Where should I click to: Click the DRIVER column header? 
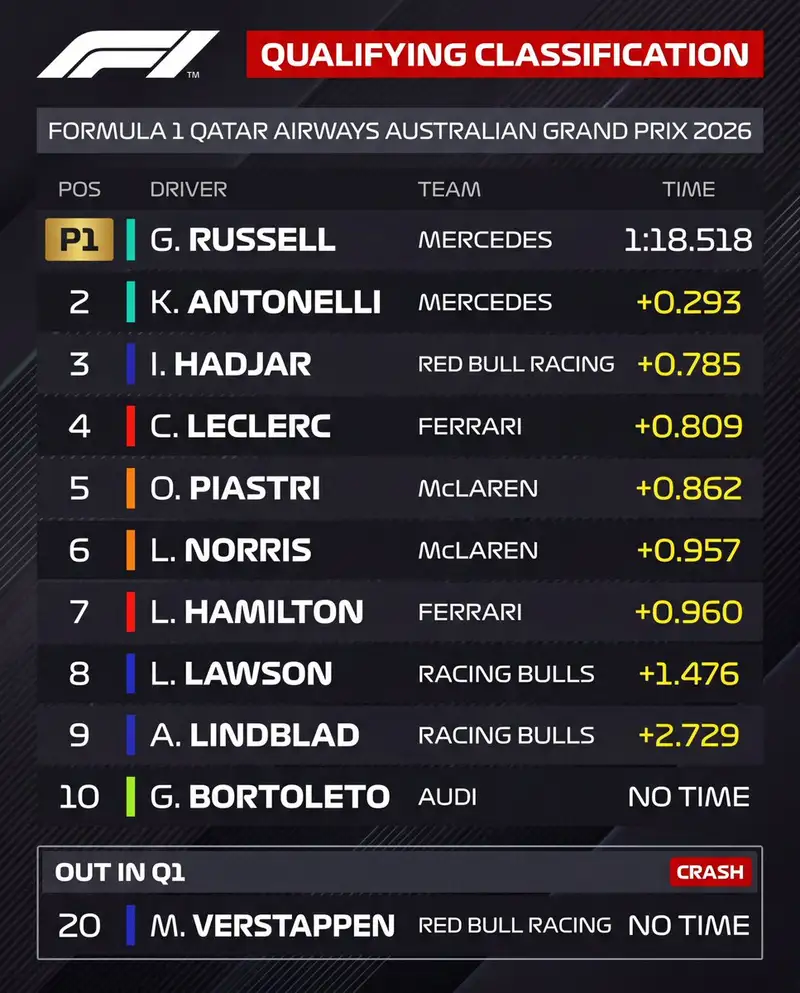tap(188, 189)
